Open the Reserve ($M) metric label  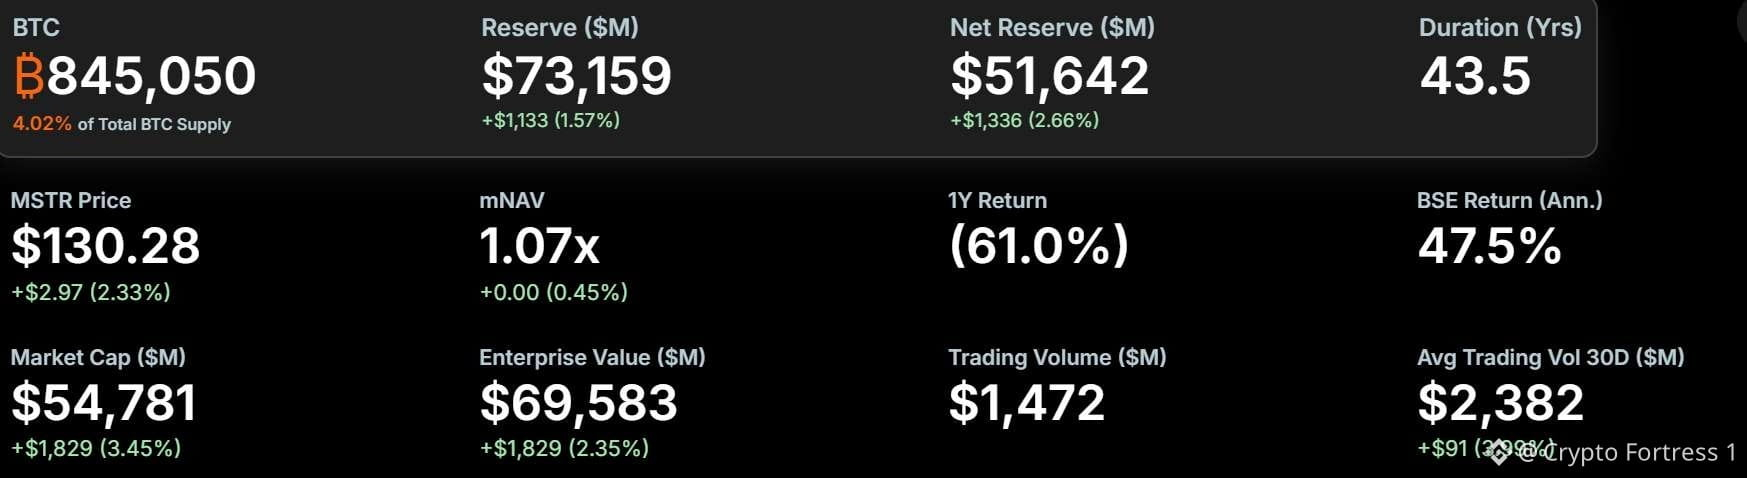tap(559, 27)
